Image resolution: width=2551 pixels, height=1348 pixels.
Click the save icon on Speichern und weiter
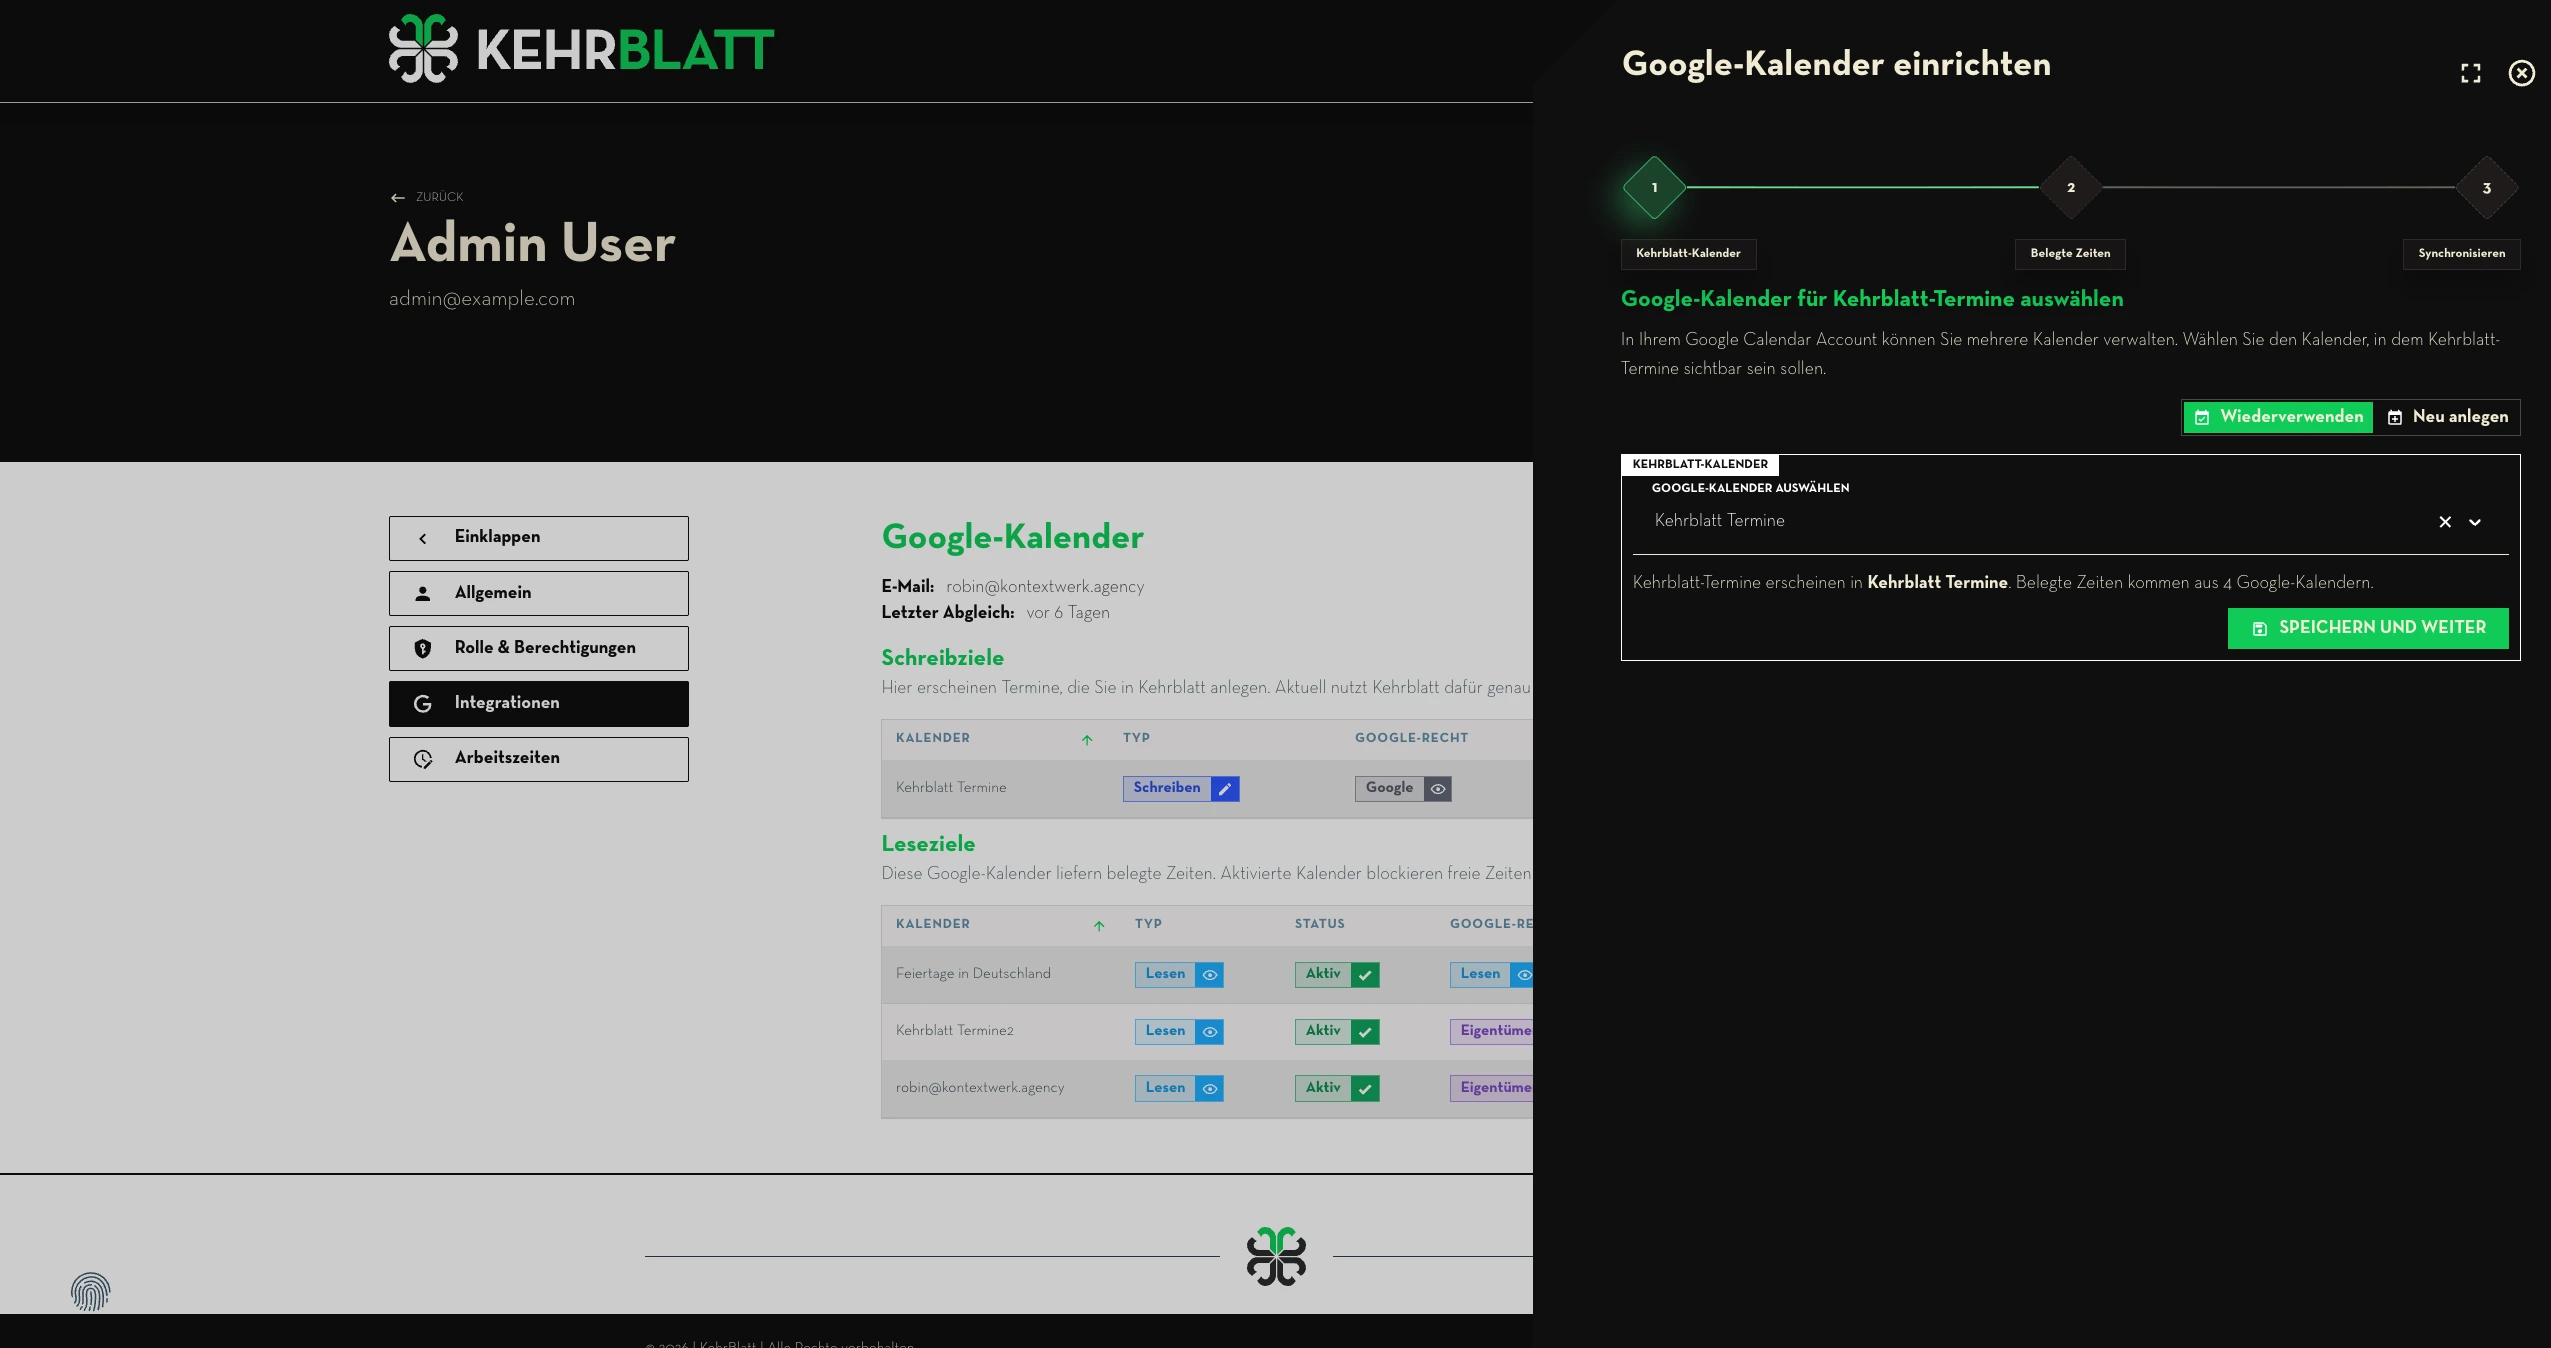coord(2259,629)
